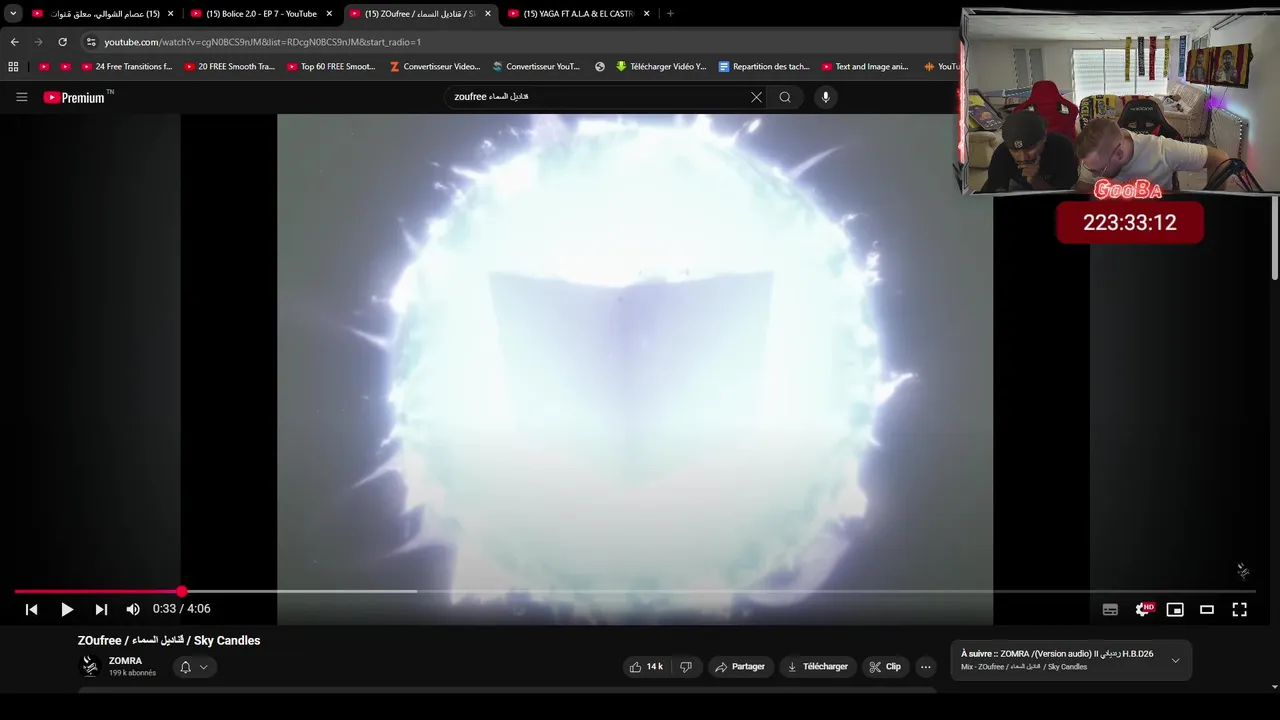The image size is (1280, 720).
Task: Toggle subtitles on the player
Action: click(1110, 609)
